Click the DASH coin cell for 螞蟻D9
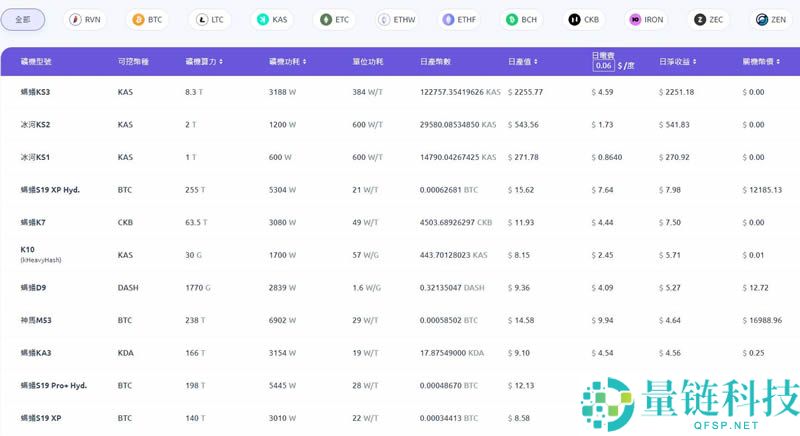 pos(128,288)
